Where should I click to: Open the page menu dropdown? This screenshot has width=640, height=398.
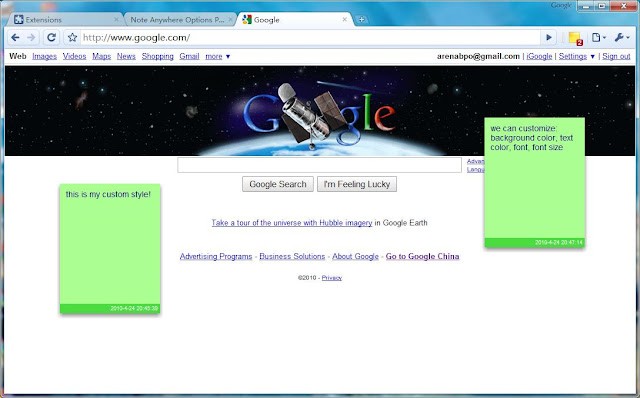coord(599,38)
